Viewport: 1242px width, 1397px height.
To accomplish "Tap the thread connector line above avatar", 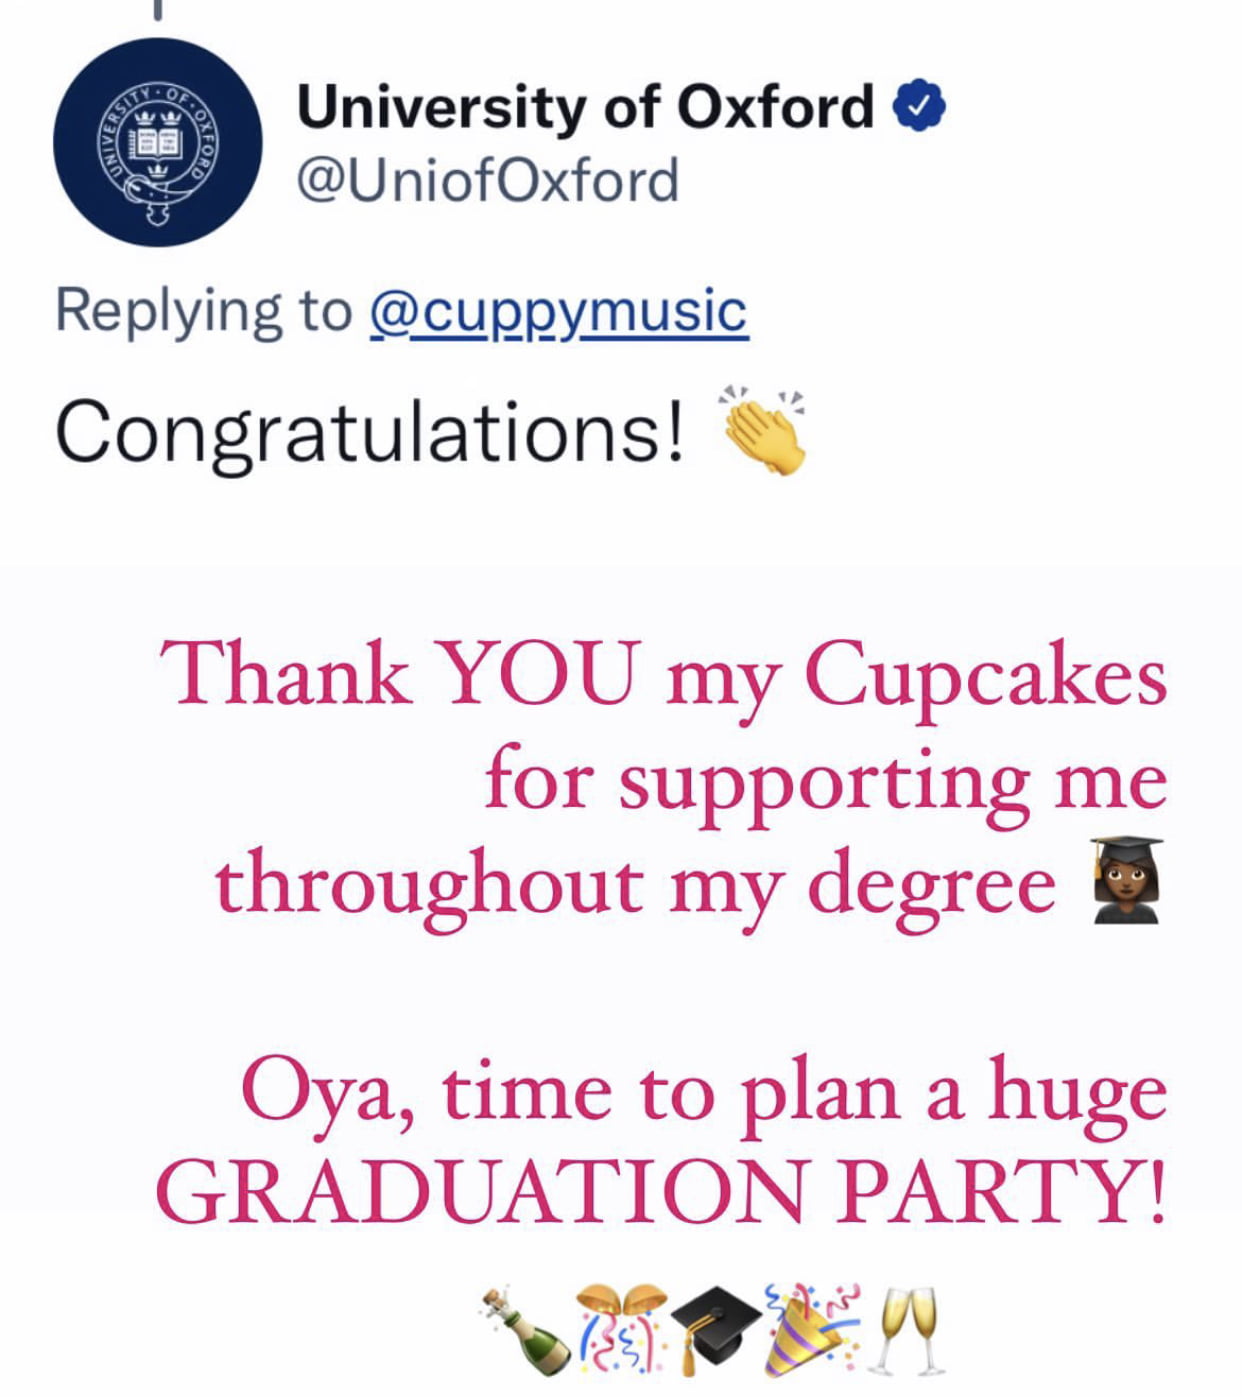I will pyautogui.click(x=157, y=10).
